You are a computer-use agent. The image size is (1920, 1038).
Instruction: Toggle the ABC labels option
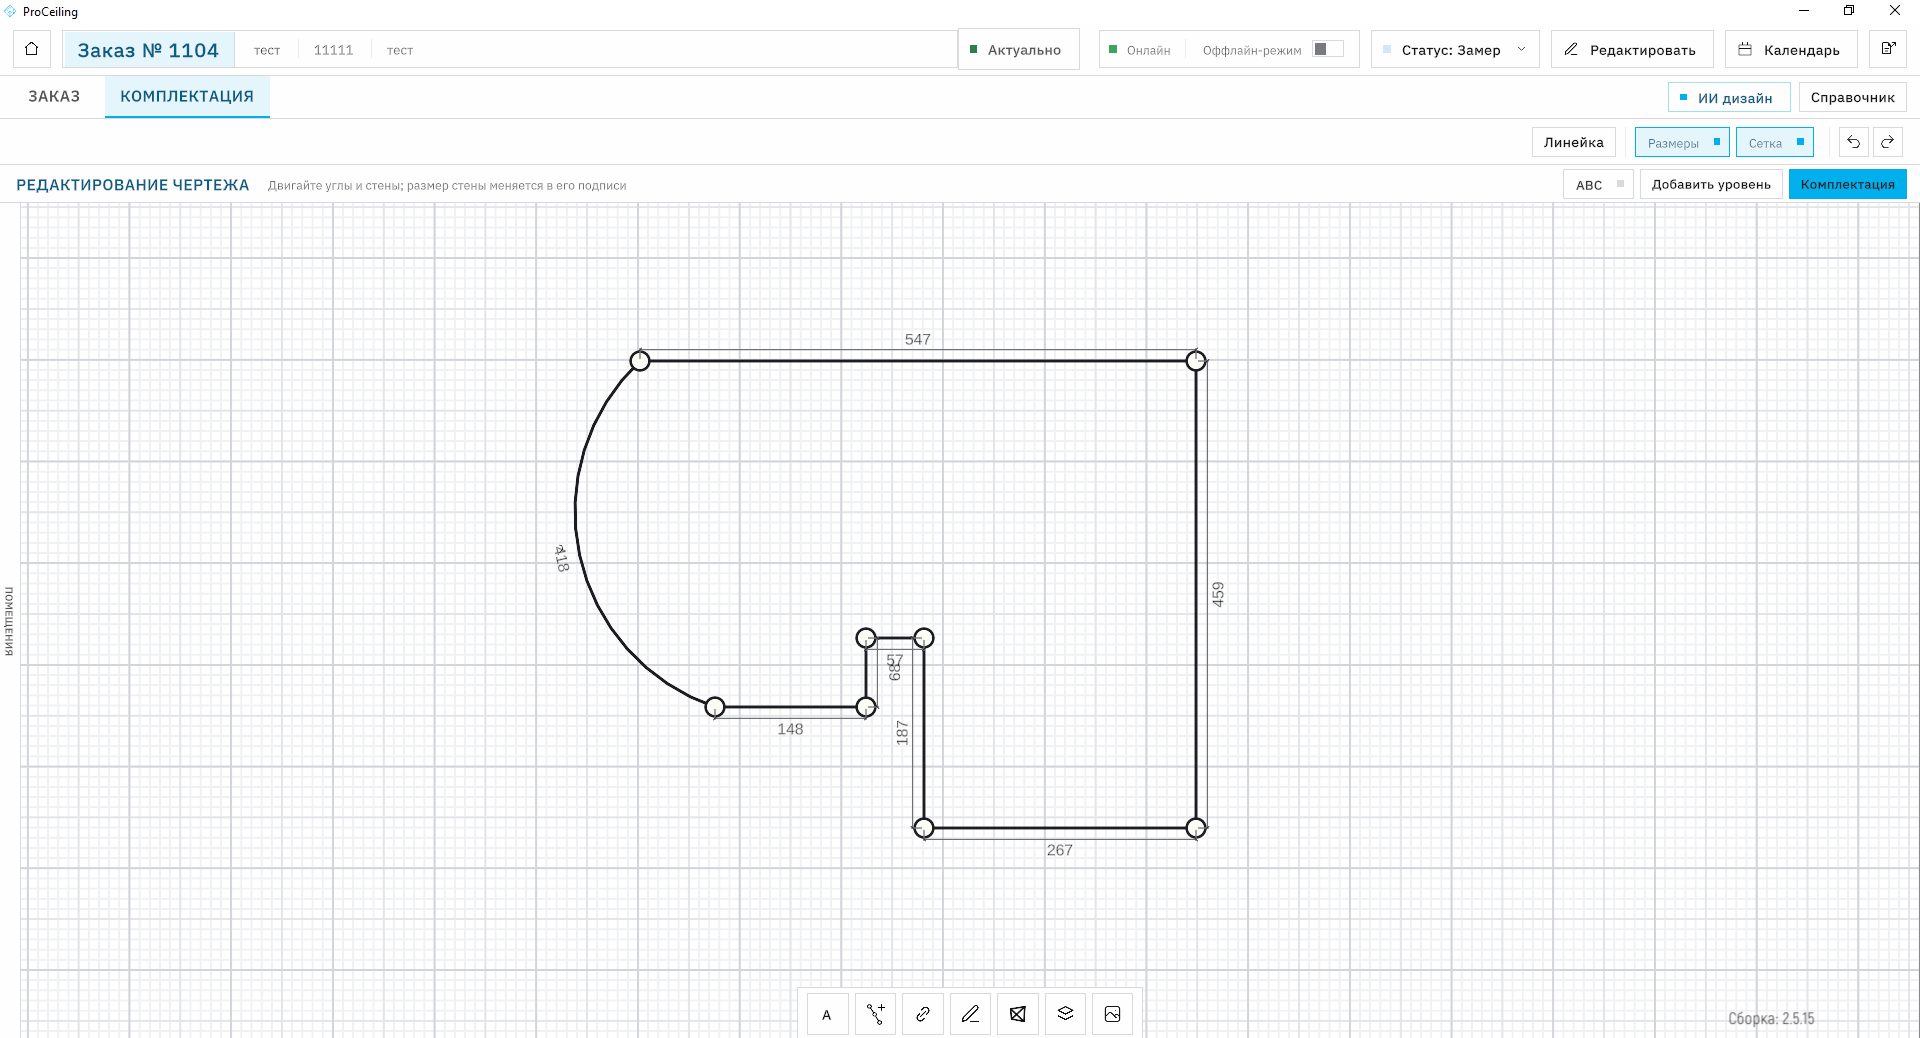(x=1598, y=185)
